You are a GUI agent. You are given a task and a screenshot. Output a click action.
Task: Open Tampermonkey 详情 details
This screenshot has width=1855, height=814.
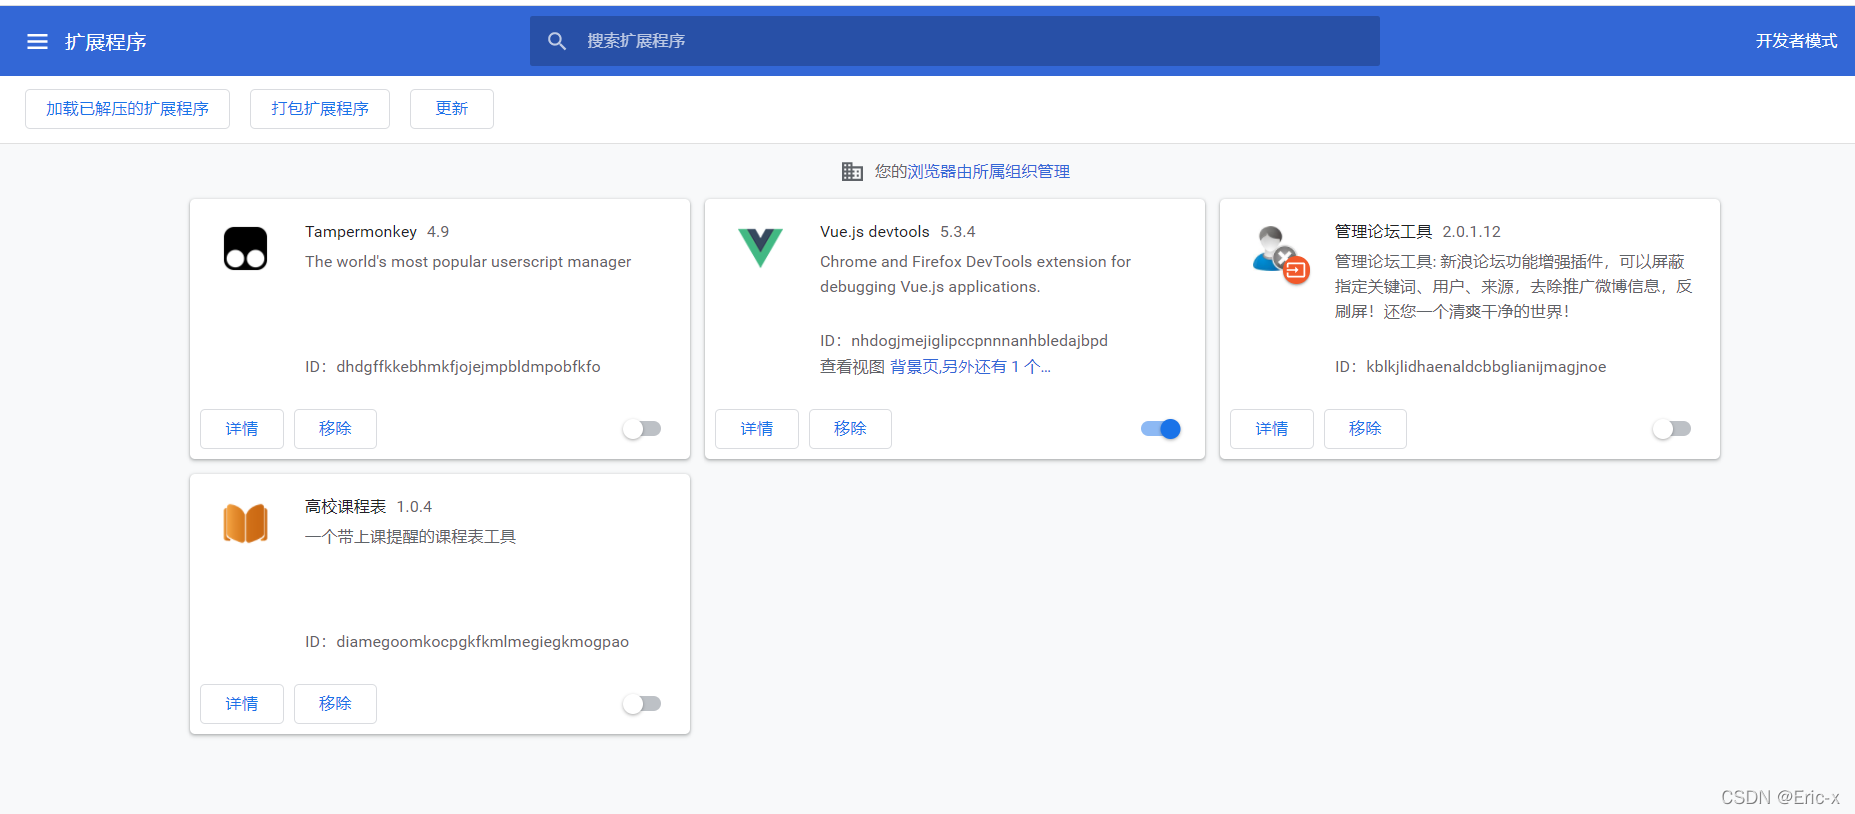pos(242,429)
